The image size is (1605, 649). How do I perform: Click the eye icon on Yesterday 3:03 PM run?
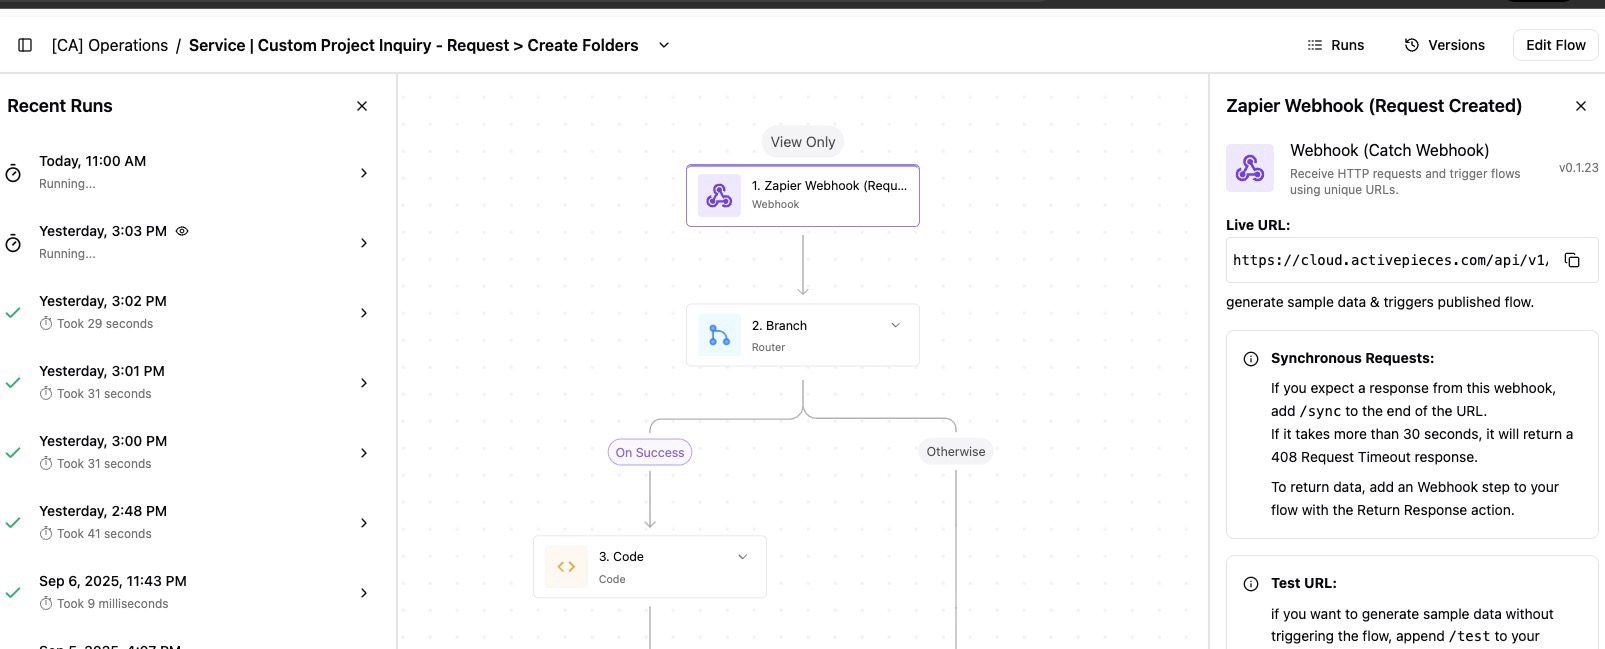pyautogui.click(x=182, y=231)
